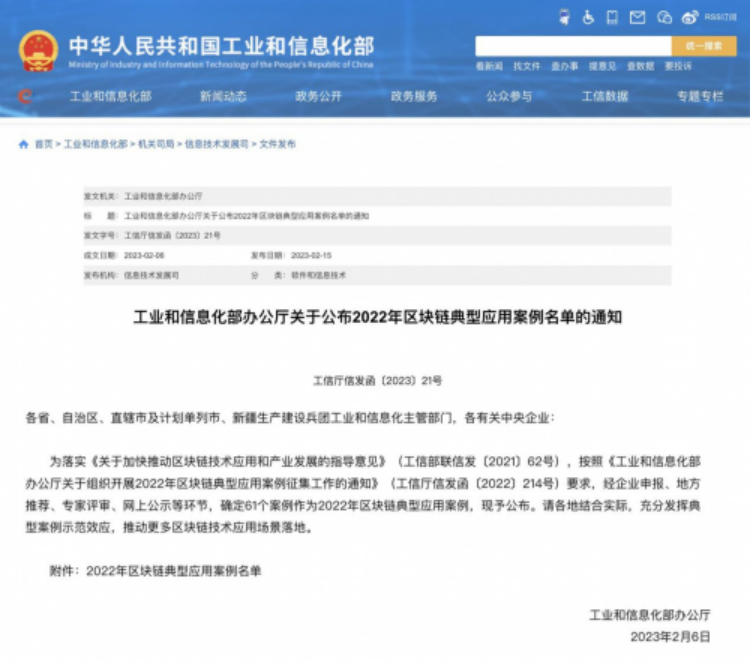Screen dimensions: 750x662
Task: Focus the site search input box
Action: pos(573,46)
